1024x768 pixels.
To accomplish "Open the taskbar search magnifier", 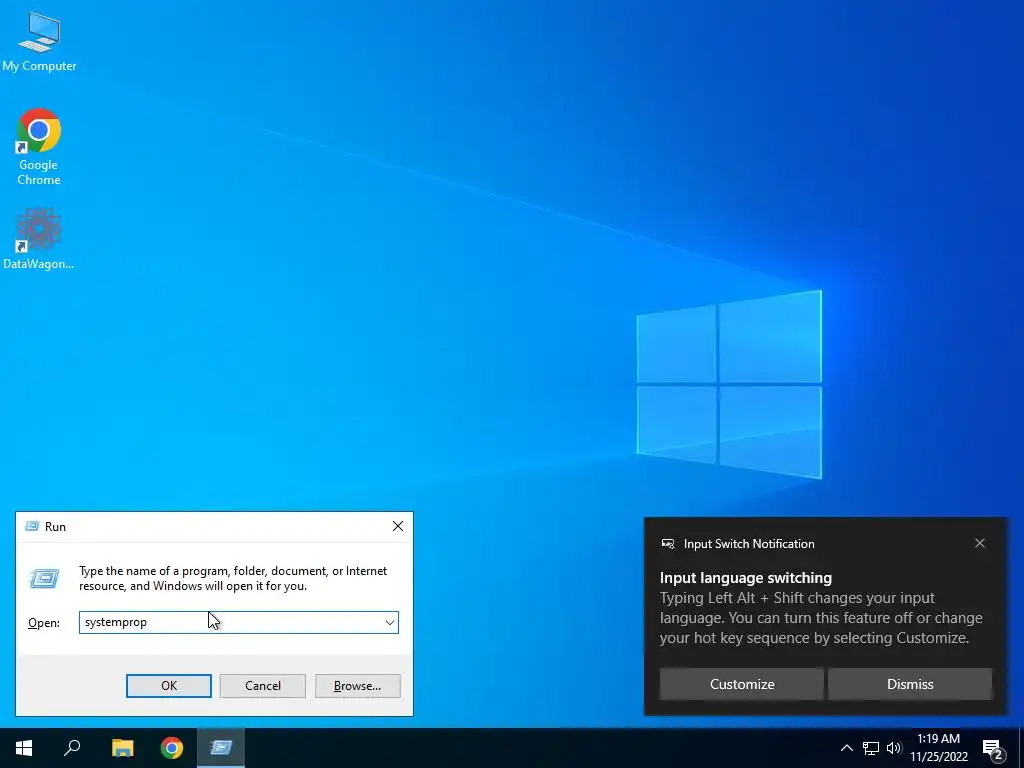I will [72, 748].
